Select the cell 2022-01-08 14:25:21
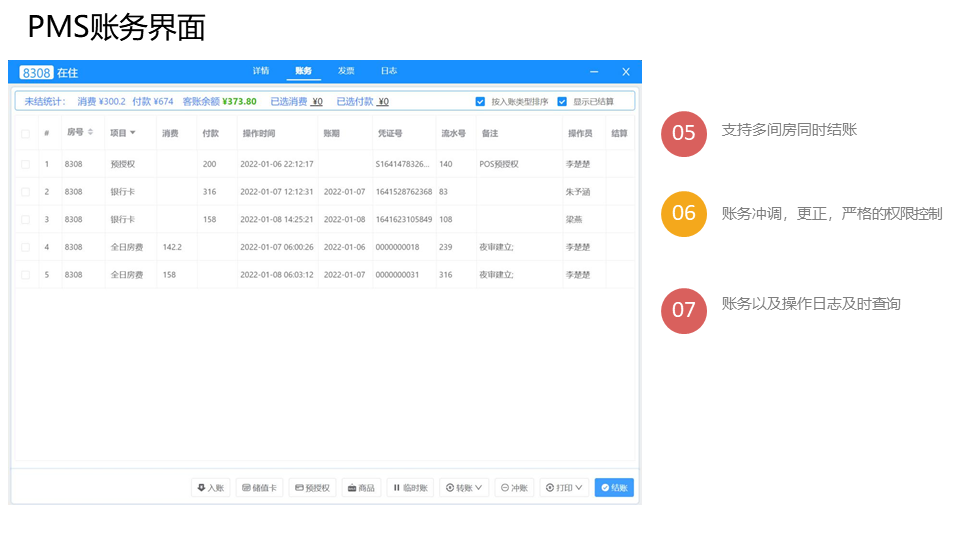This screenshot has height=540, width=960. pos(277,219)
